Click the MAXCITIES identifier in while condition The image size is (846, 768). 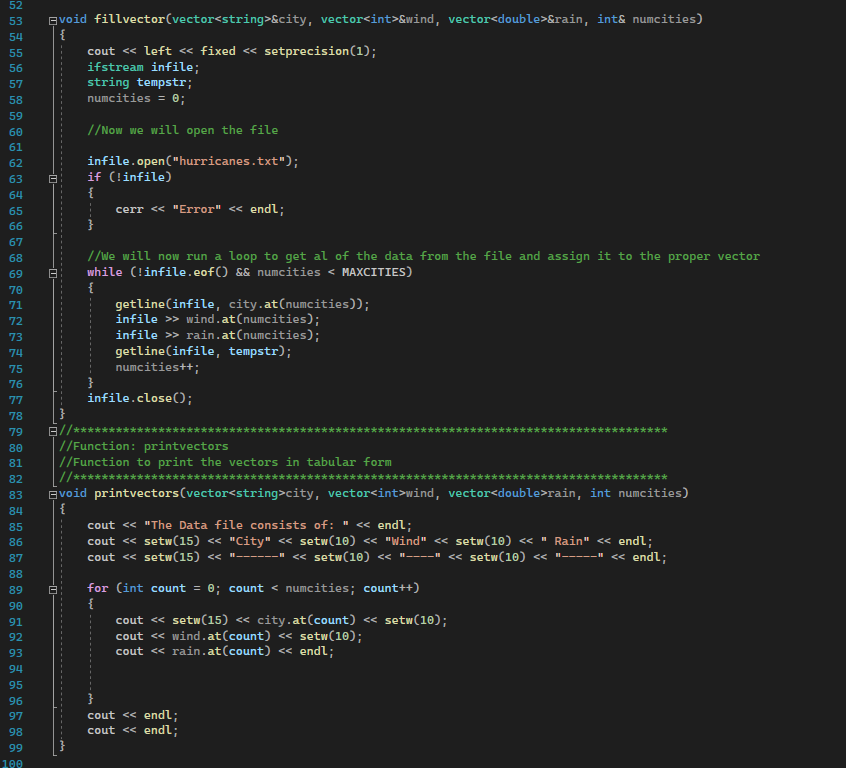coord(373,272)
